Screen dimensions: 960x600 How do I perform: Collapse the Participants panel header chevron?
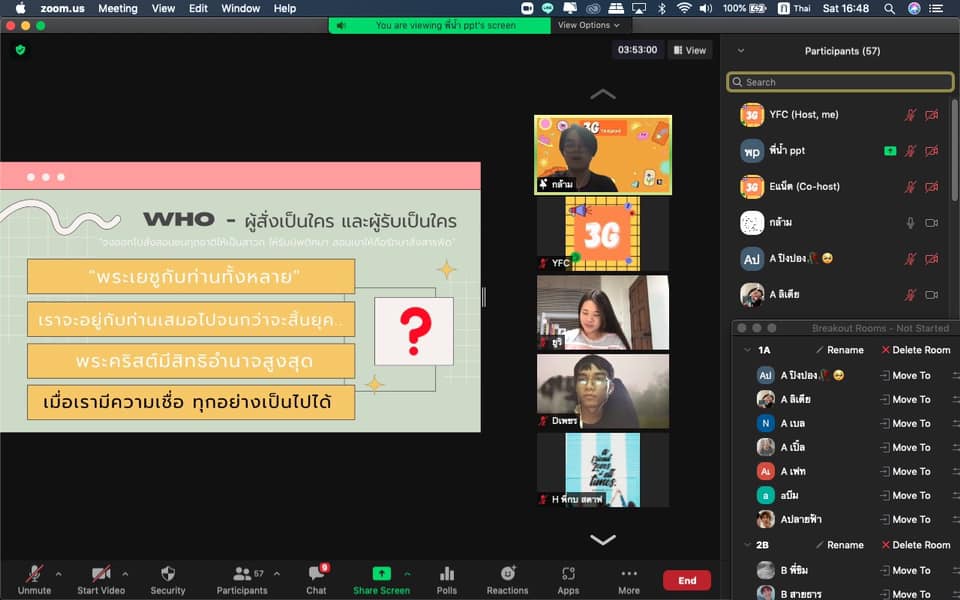coord(740,51)
